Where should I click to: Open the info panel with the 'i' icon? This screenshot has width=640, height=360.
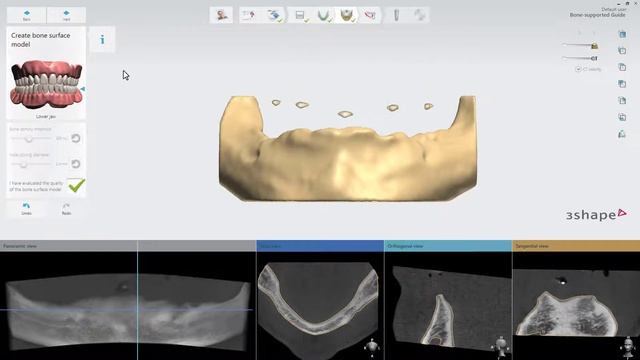(102, 40)
